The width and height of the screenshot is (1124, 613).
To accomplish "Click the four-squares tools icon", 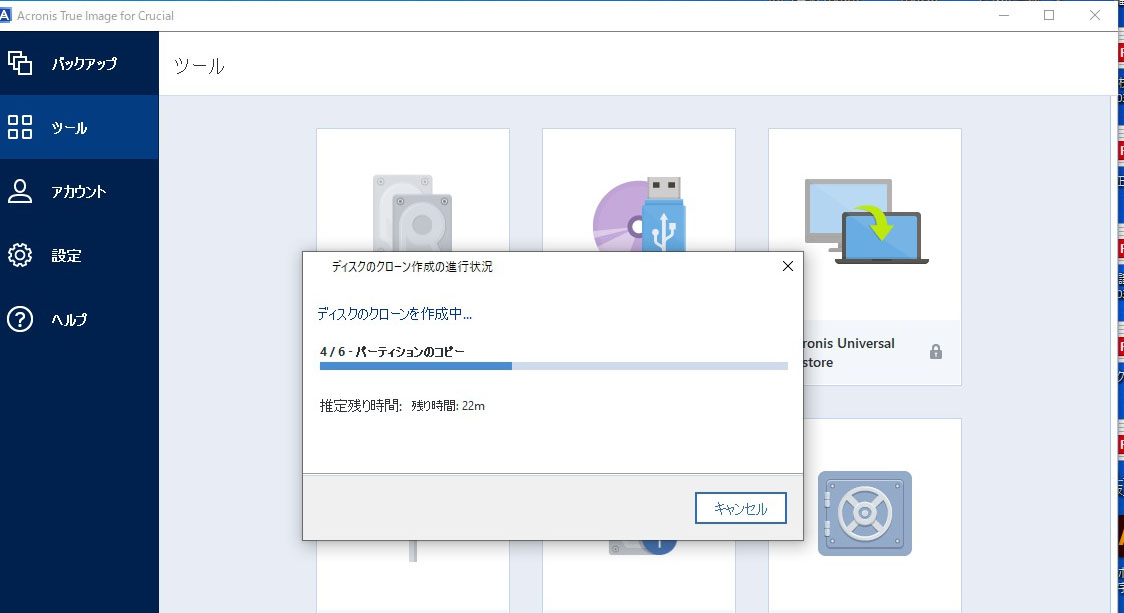I will coord(20,127).
